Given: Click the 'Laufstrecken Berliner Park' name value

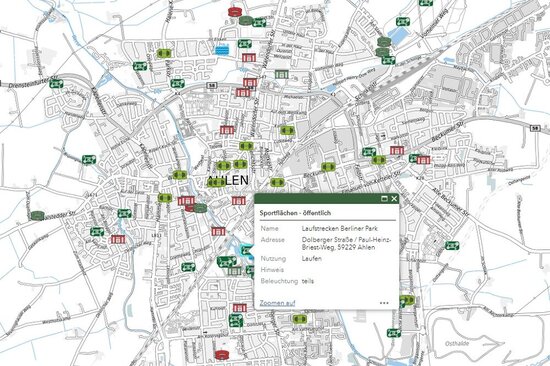Looking at the screenshot, I should click(x=340, y=228).
